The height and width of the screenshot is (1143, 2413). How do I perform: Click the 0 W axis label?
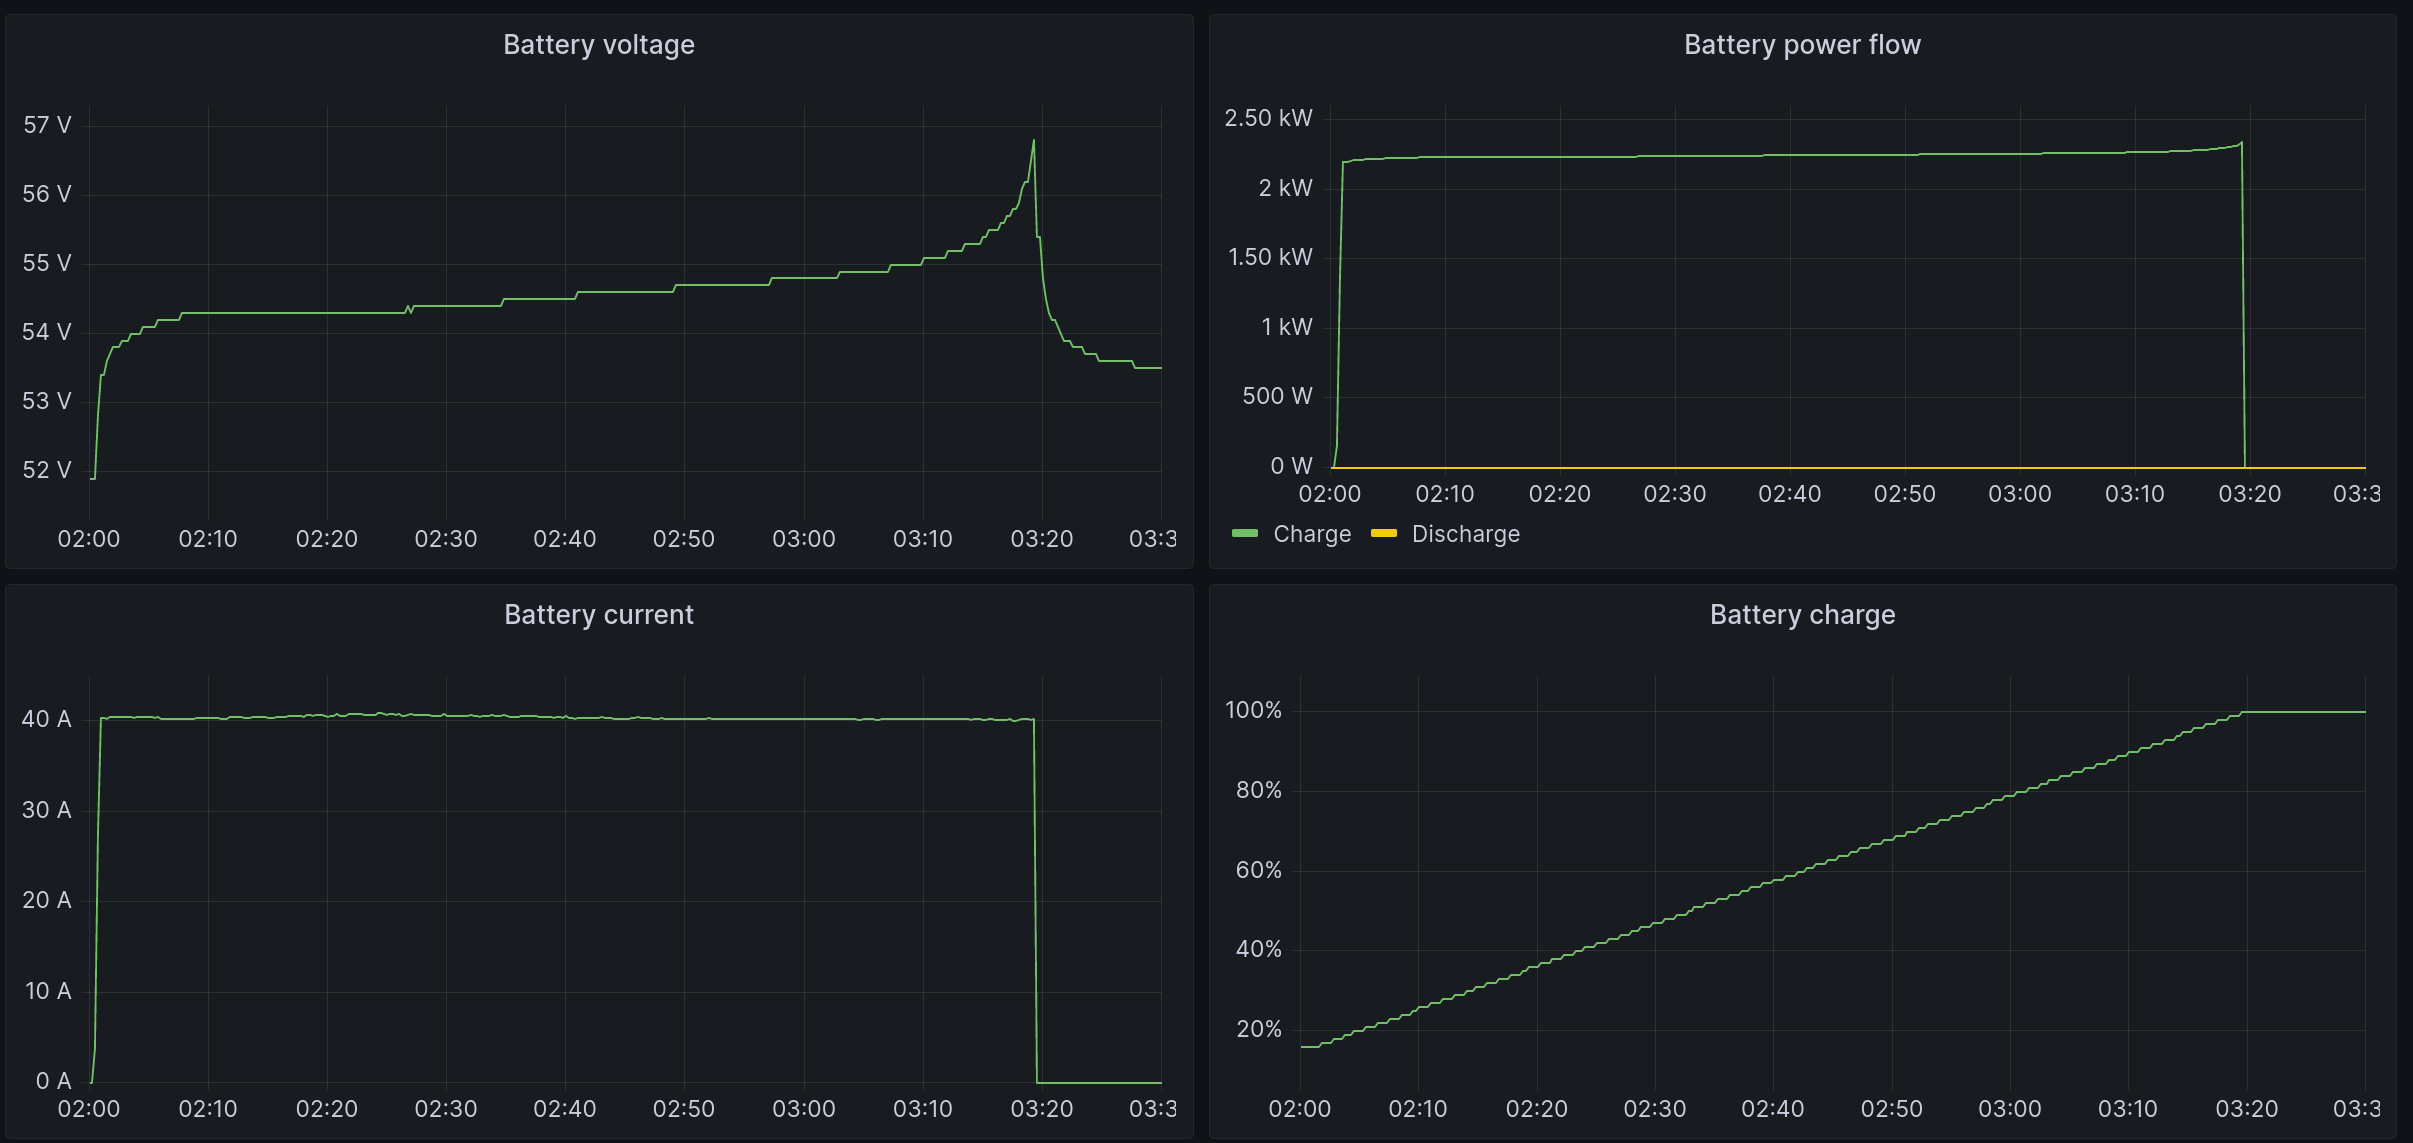[x=1291, y=466]
